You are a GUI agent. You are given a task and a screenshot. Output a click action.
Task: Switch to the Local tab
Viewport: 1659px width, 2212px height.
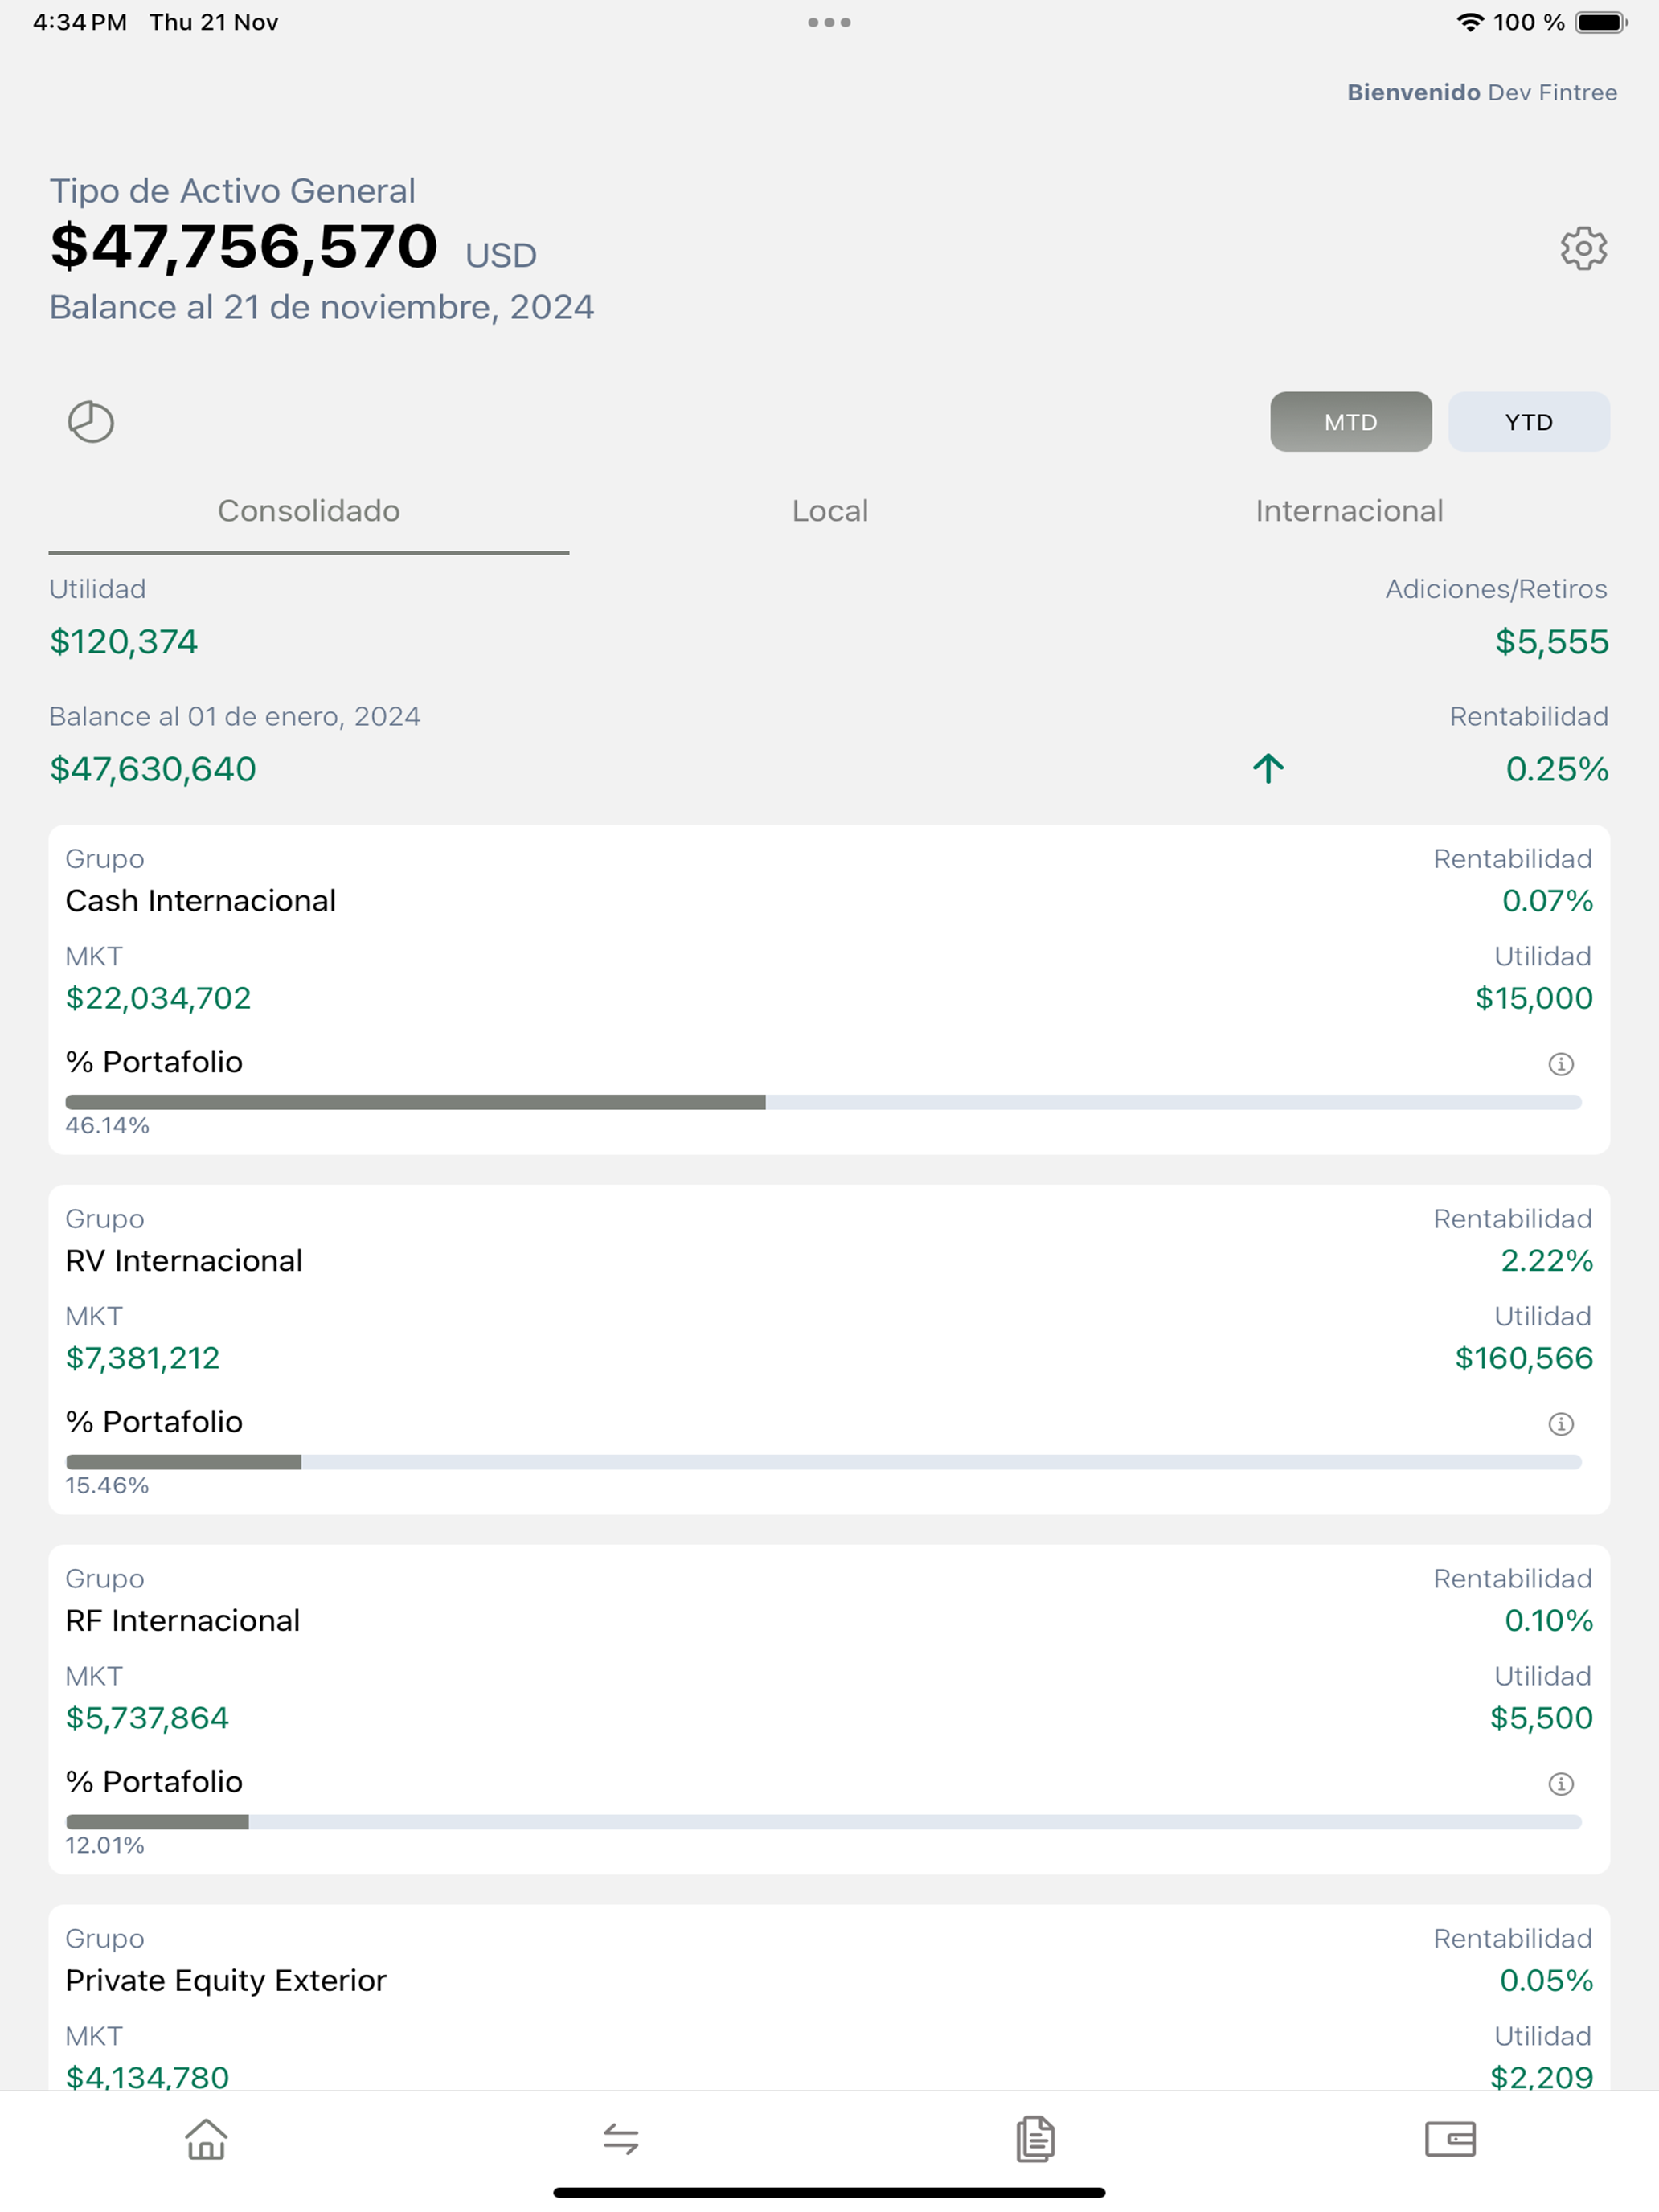click(x=830, y=511)
